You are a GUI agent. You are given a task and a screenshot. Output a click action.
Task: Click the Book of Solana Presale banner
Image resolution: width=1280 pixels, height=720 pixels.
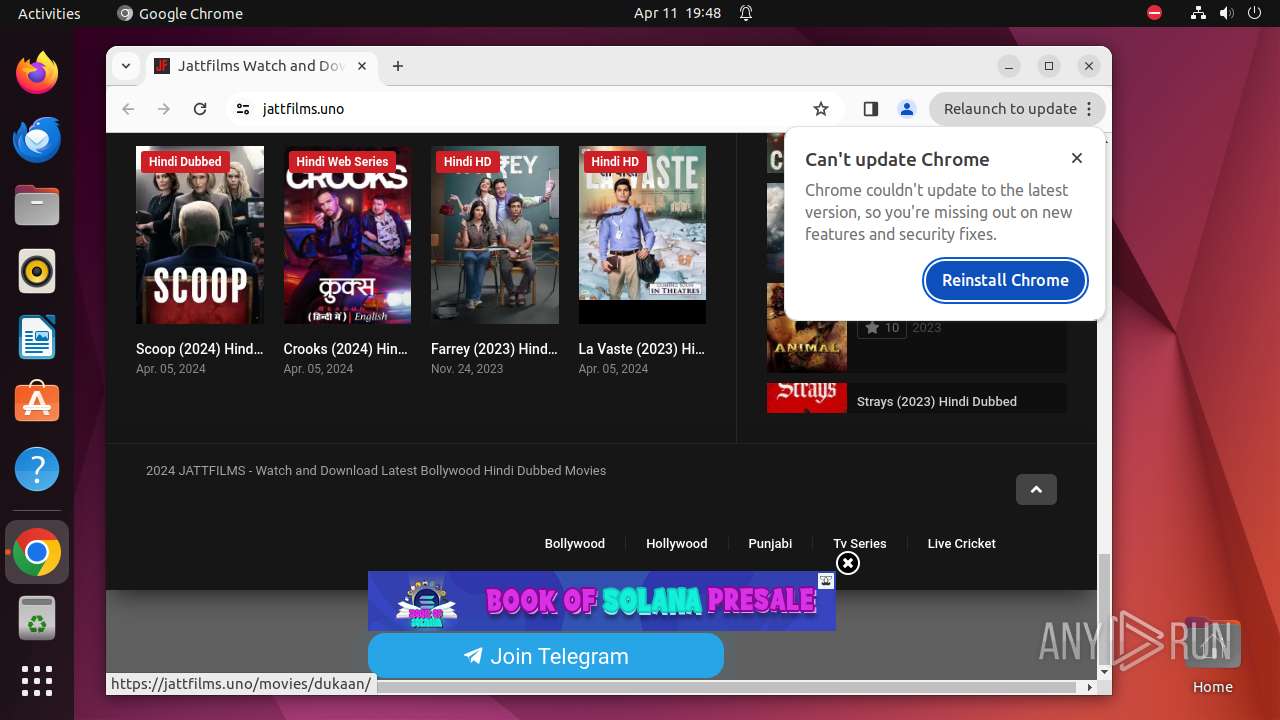602,600
